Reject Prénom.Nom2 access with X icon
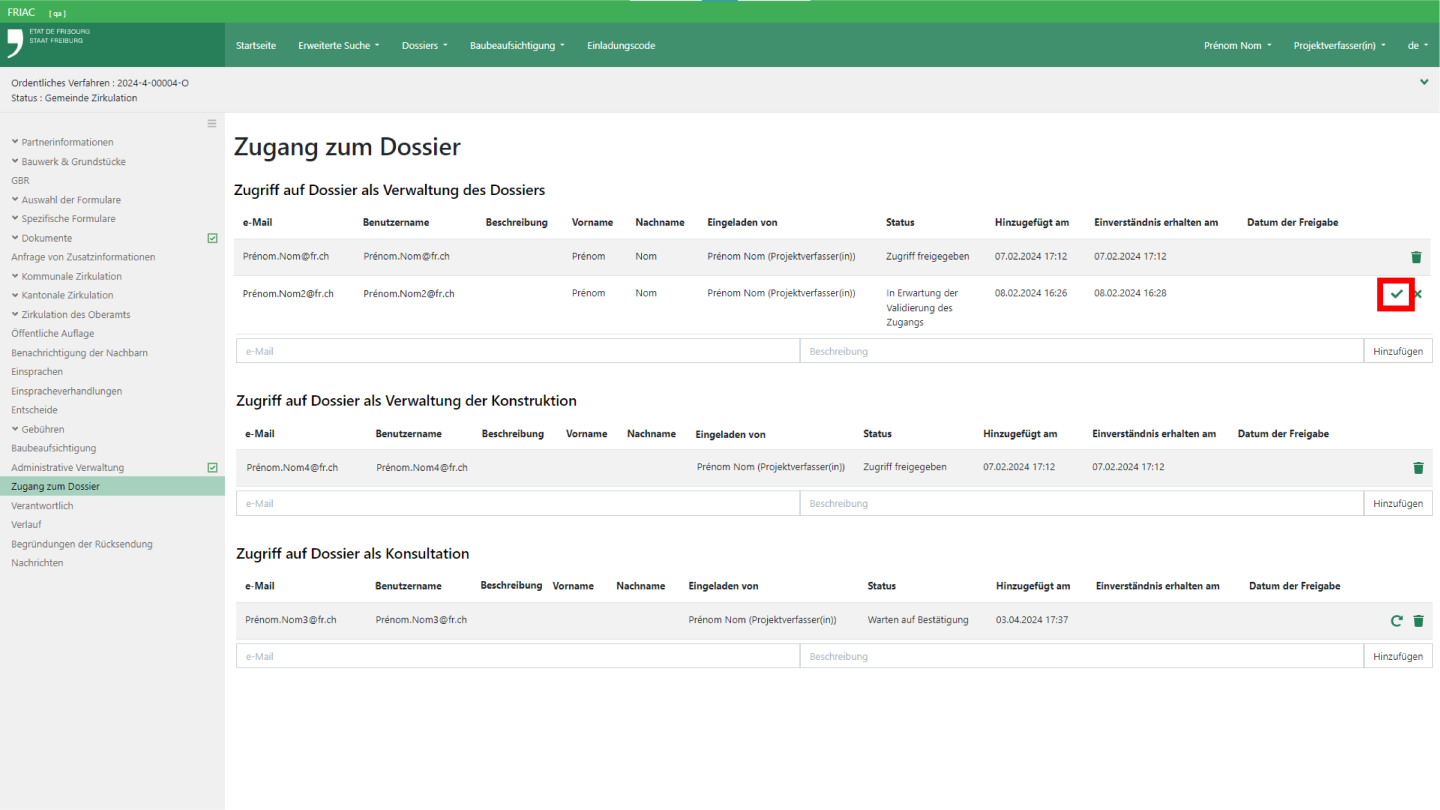 pos(1418,294)
